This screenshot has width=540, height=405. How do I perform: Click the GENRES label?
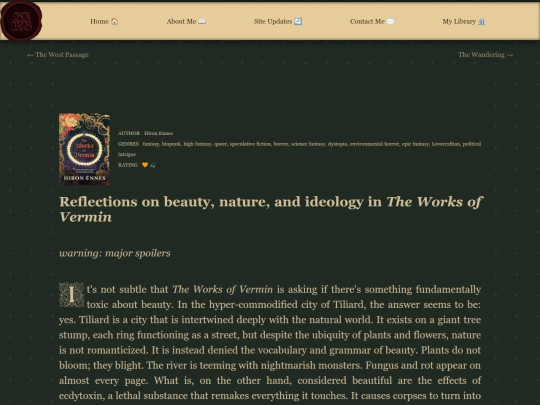[x=128, y=144]
